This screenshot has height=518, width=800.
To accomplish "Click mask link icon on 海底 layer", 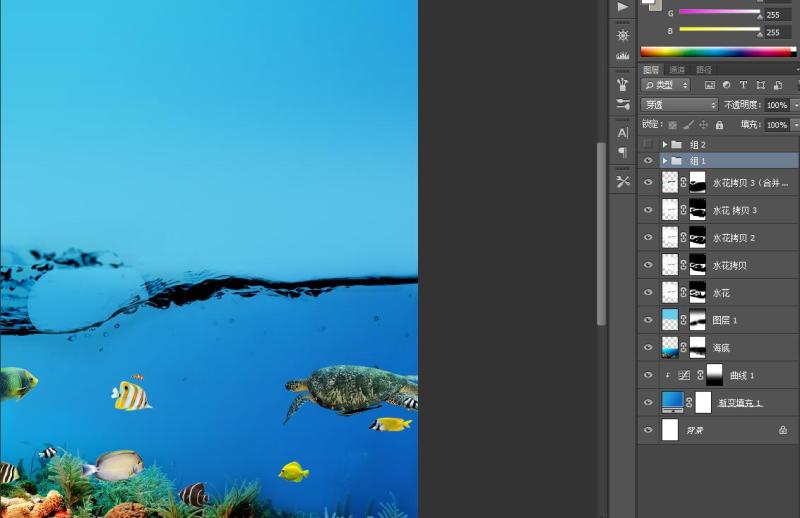I will (684, 348).
